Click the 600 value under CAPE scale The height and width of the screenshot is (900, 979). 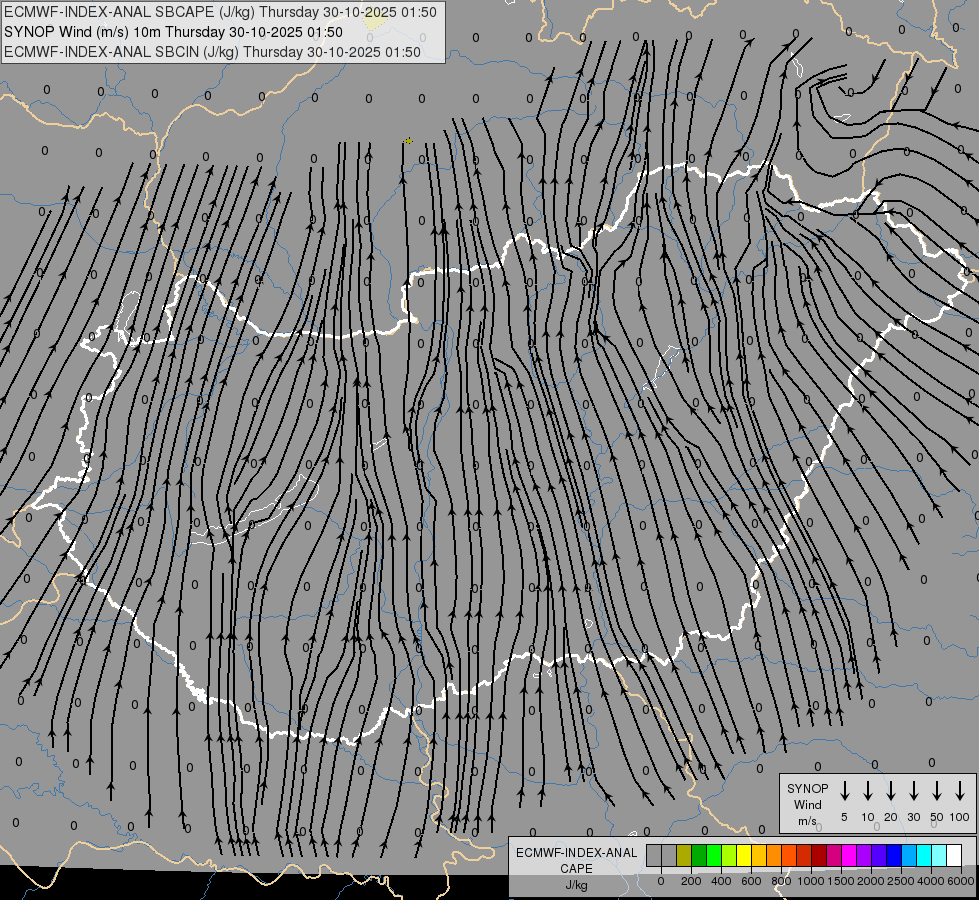click(x=751, y=881)
